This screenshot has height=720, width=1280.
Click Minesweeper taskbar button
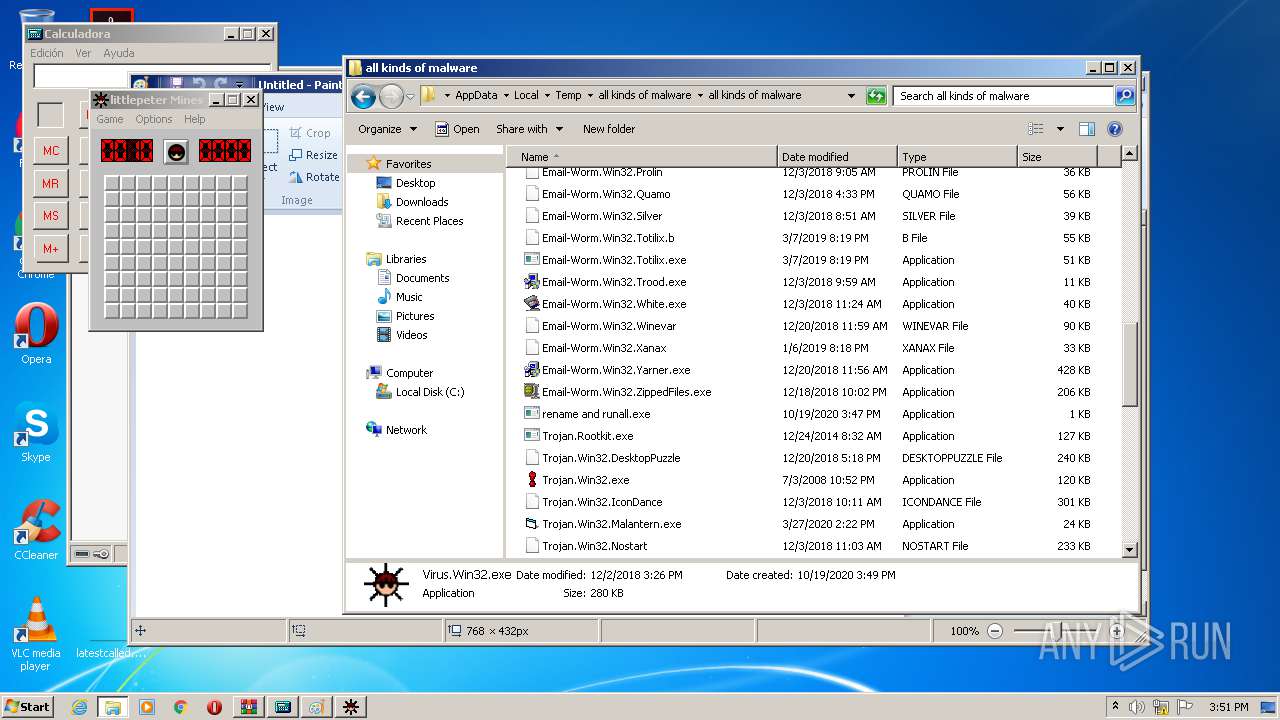tap(351, 707)
